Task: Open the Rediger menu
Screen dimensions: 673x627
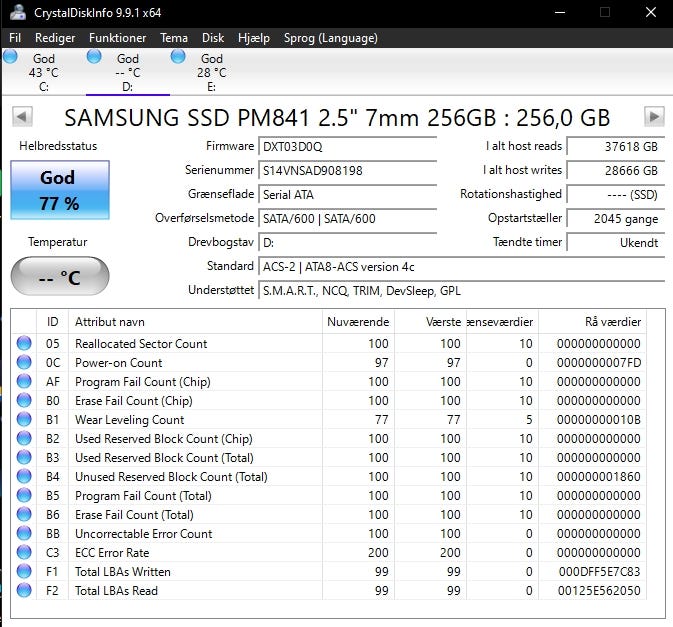Action: 55,38
